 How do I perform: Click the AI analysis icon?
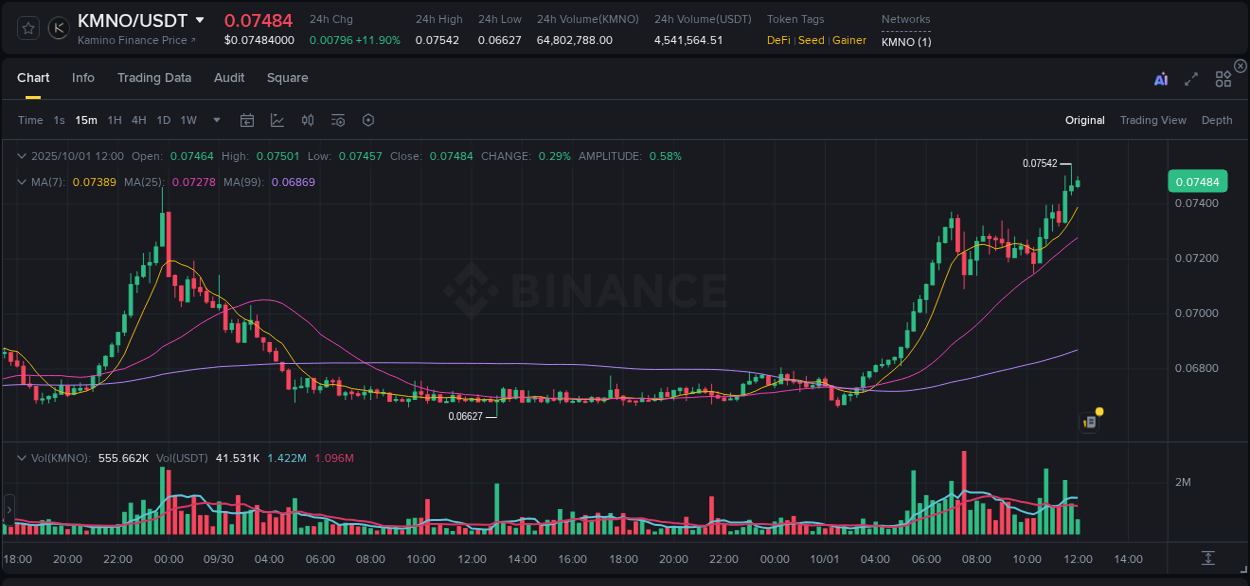click(1159, 78)
